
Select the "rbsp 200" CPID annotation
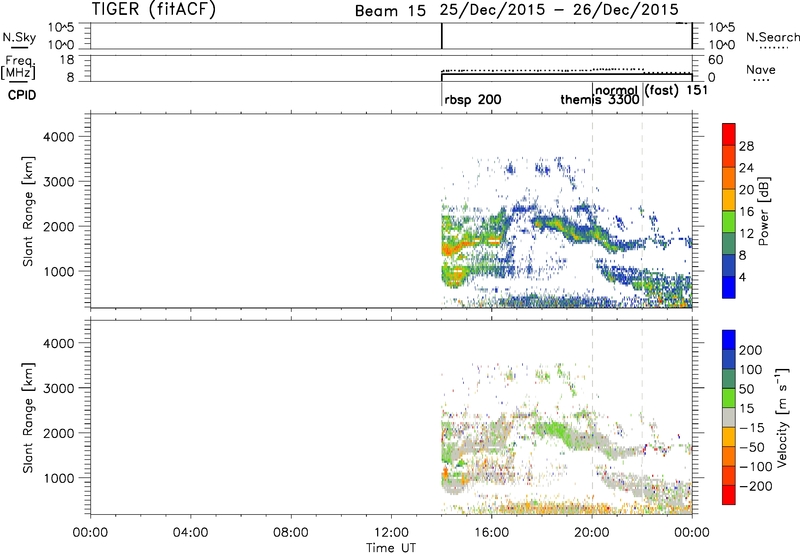472,99
